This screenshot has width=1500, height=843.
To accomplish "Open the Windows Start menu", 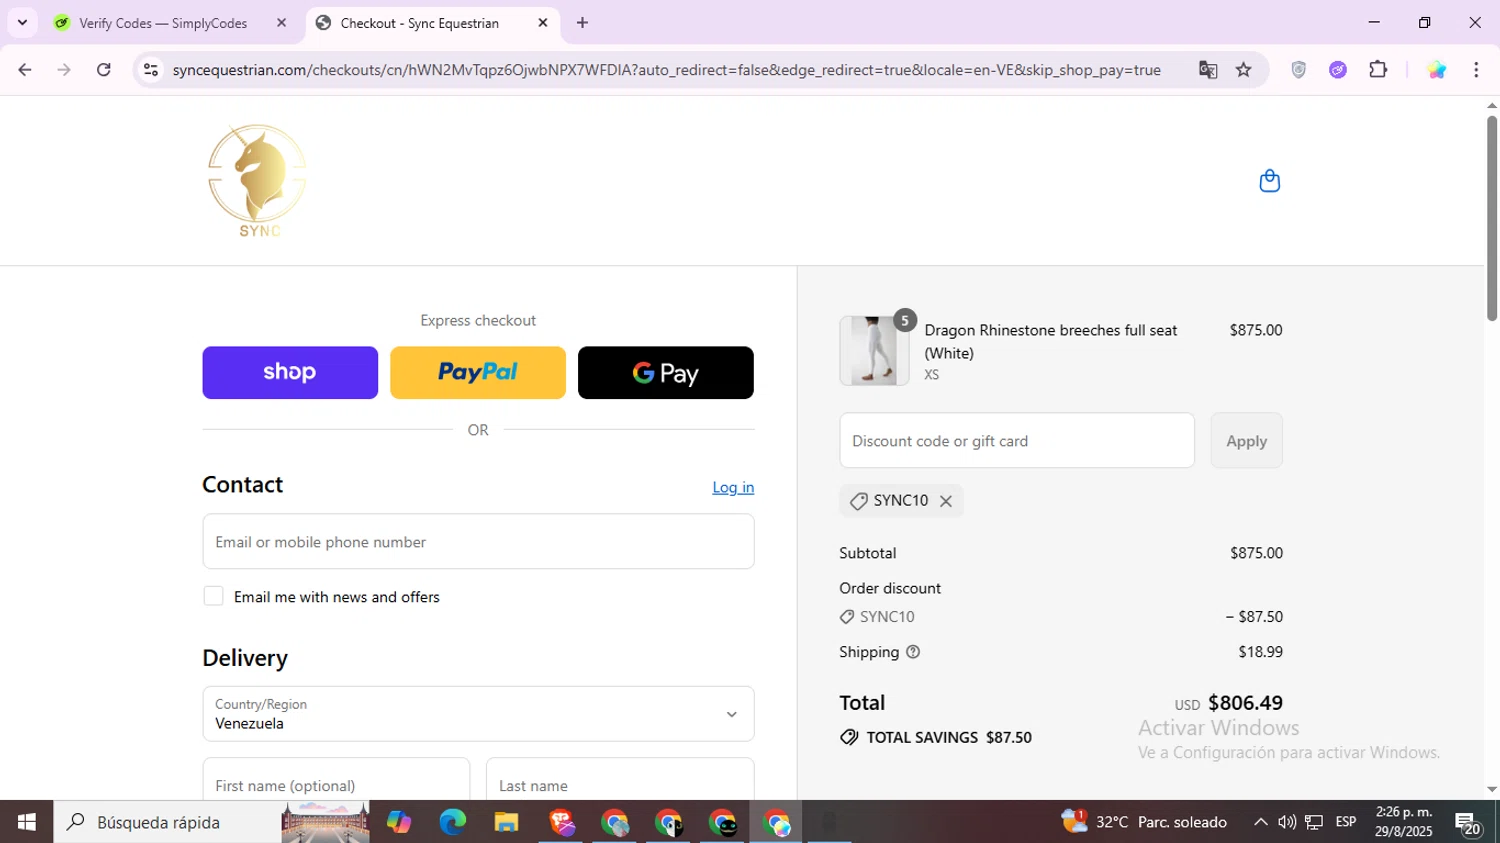I will point(27,822).
